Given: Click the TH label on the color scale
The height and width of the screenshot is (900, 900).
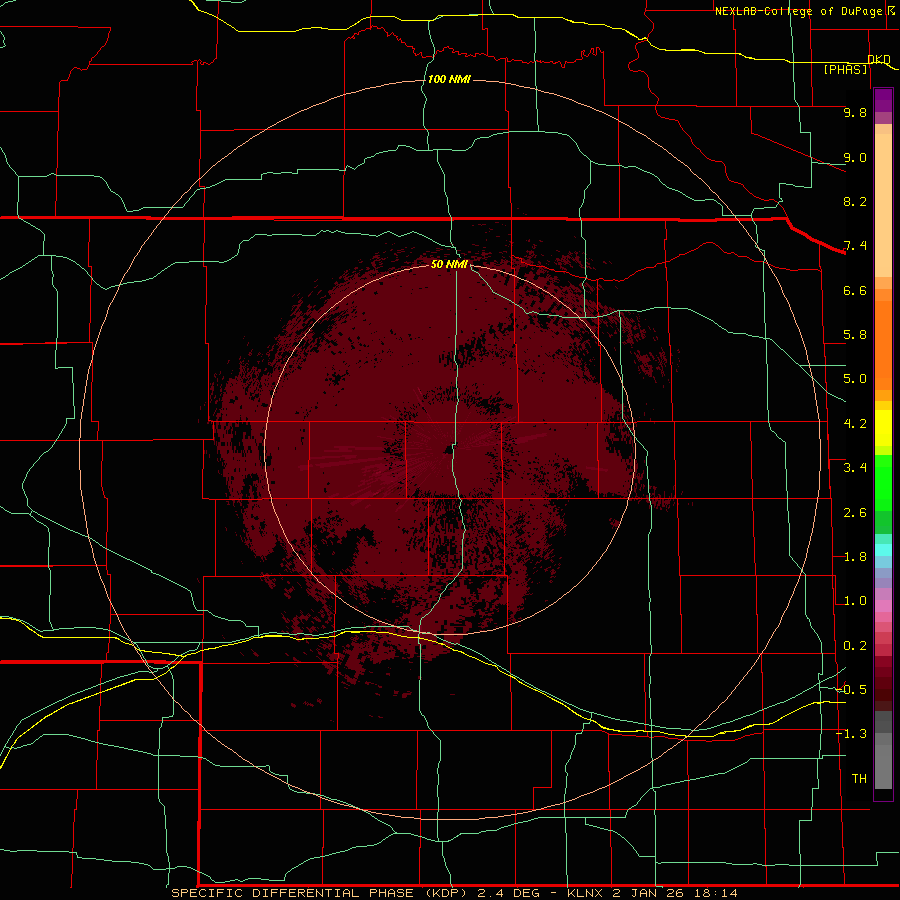Looking at the screenshot, I should [x=859, y=779].
